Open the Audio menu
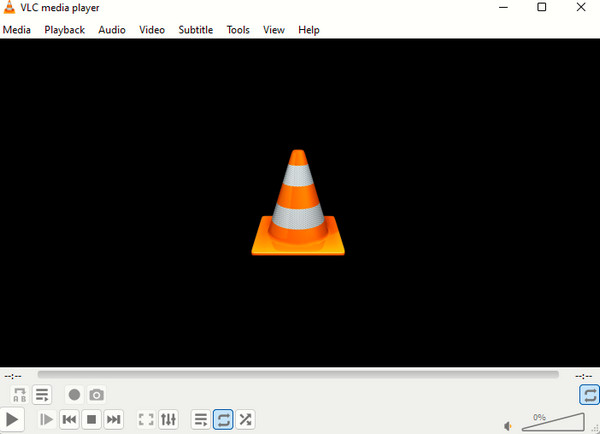600x434 pixels. (112, 30)
